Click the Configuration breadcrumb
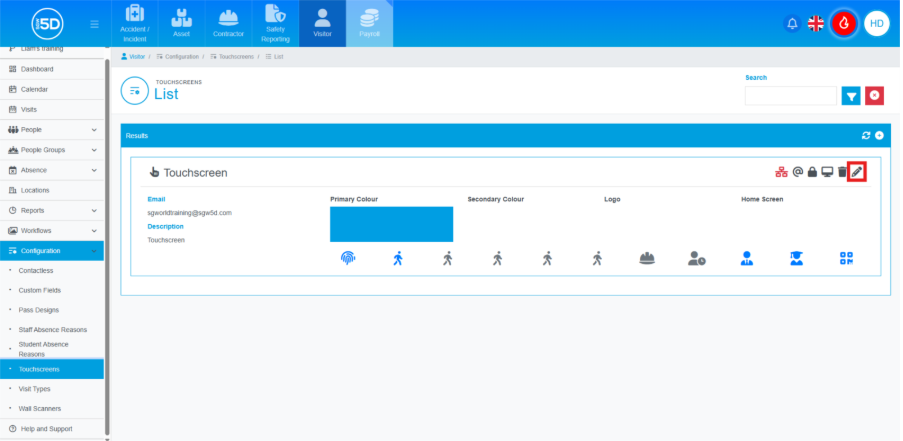Viewport: 903px width, 441px height. point(177,56)
